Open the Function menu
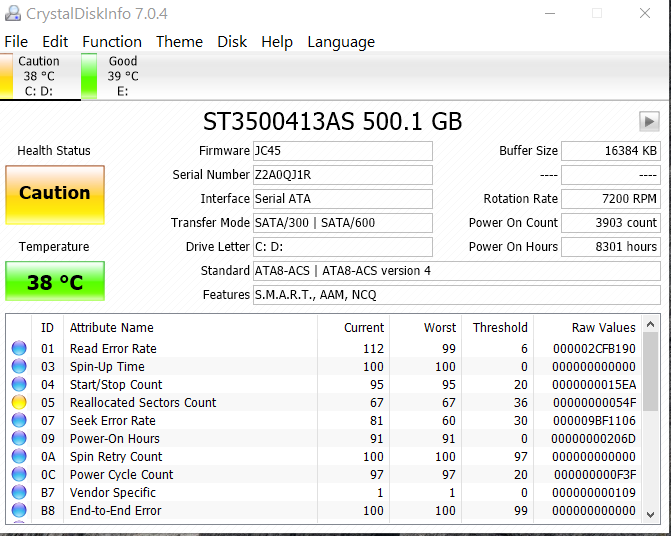The width and height of the screenshot is (671, 536). (112, 42)
